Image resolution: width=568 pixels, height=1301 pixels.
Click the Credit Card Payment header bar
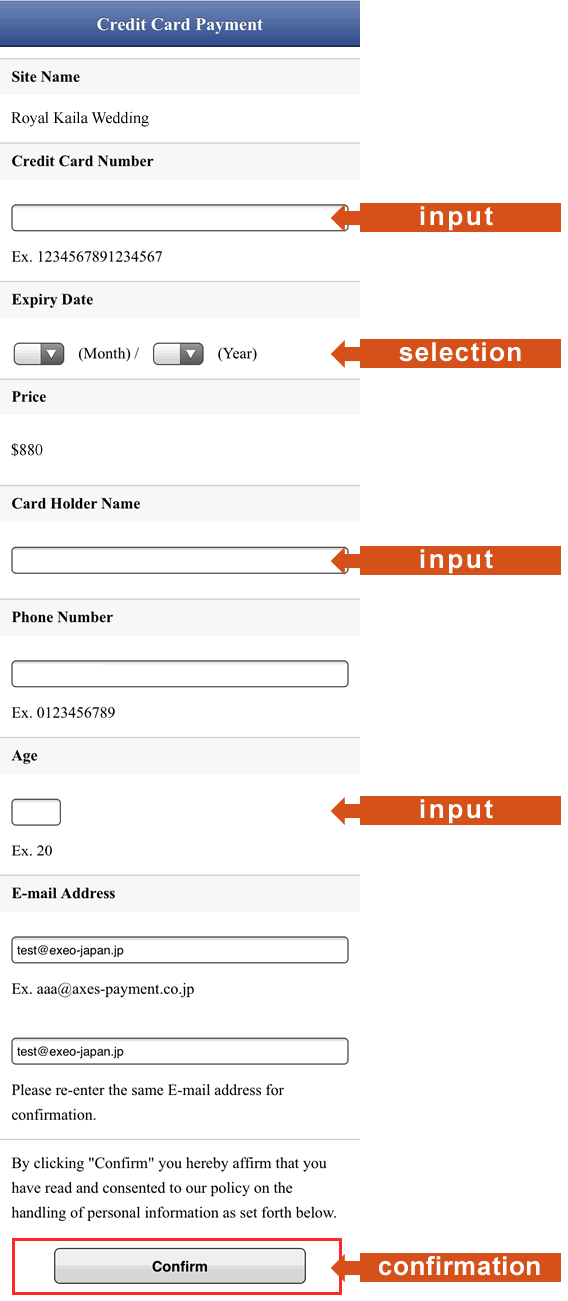pos(180,24)
